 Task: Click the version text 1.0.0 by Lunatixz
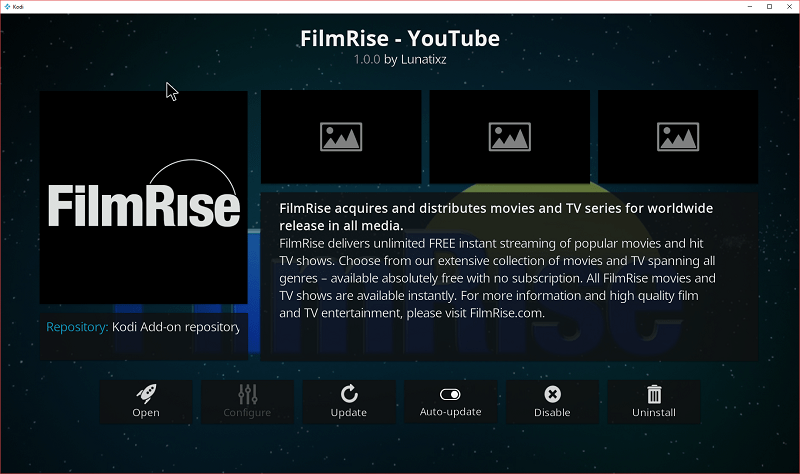coord(400,60)
